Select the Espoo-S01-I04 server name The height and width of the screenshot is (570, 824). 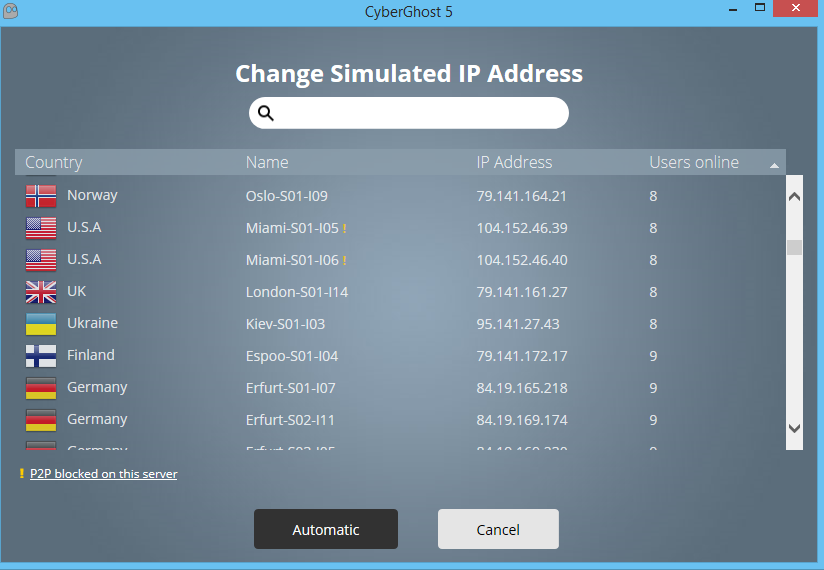292,357
